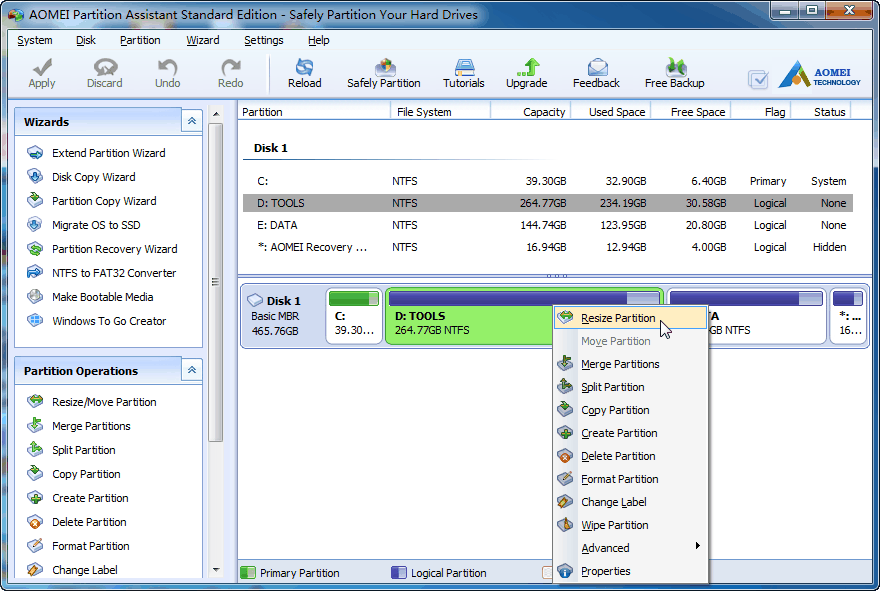Choose Delete Partition in context menu
Image resolution: width=880 pixels, height=591 pixels.
click(x=630, y=456)
